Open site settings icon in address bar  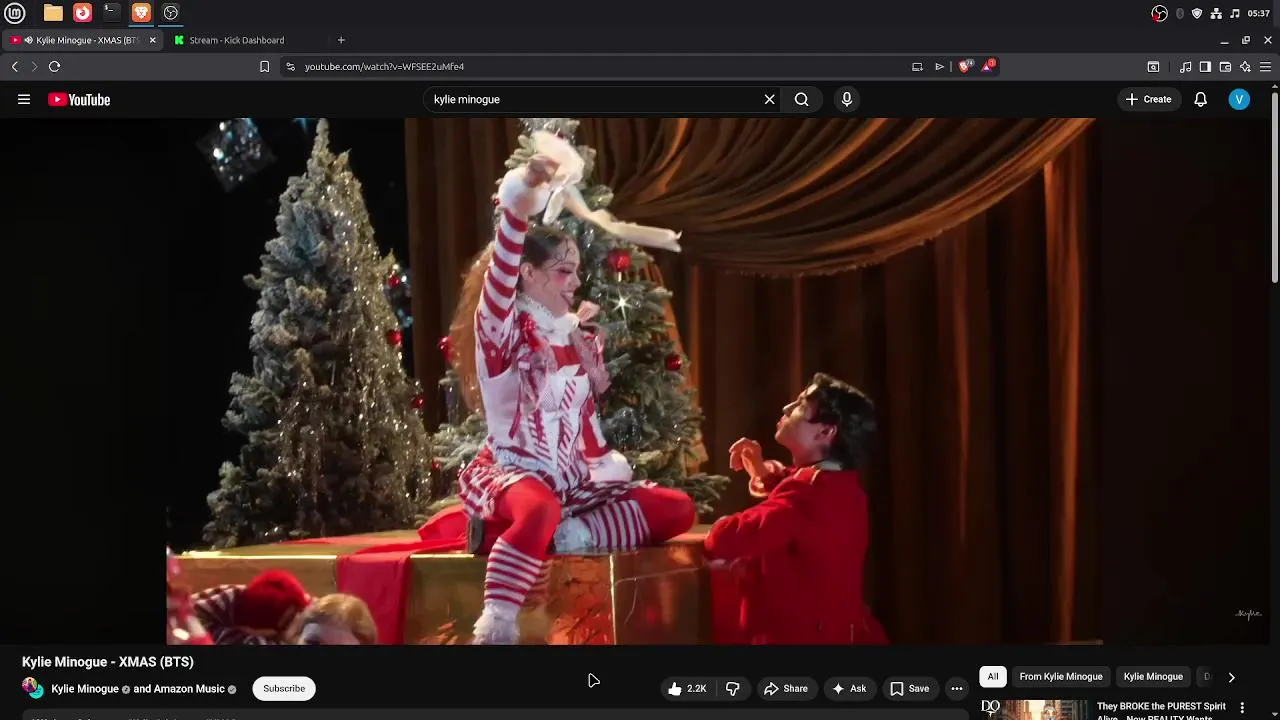tap(290, 66)
